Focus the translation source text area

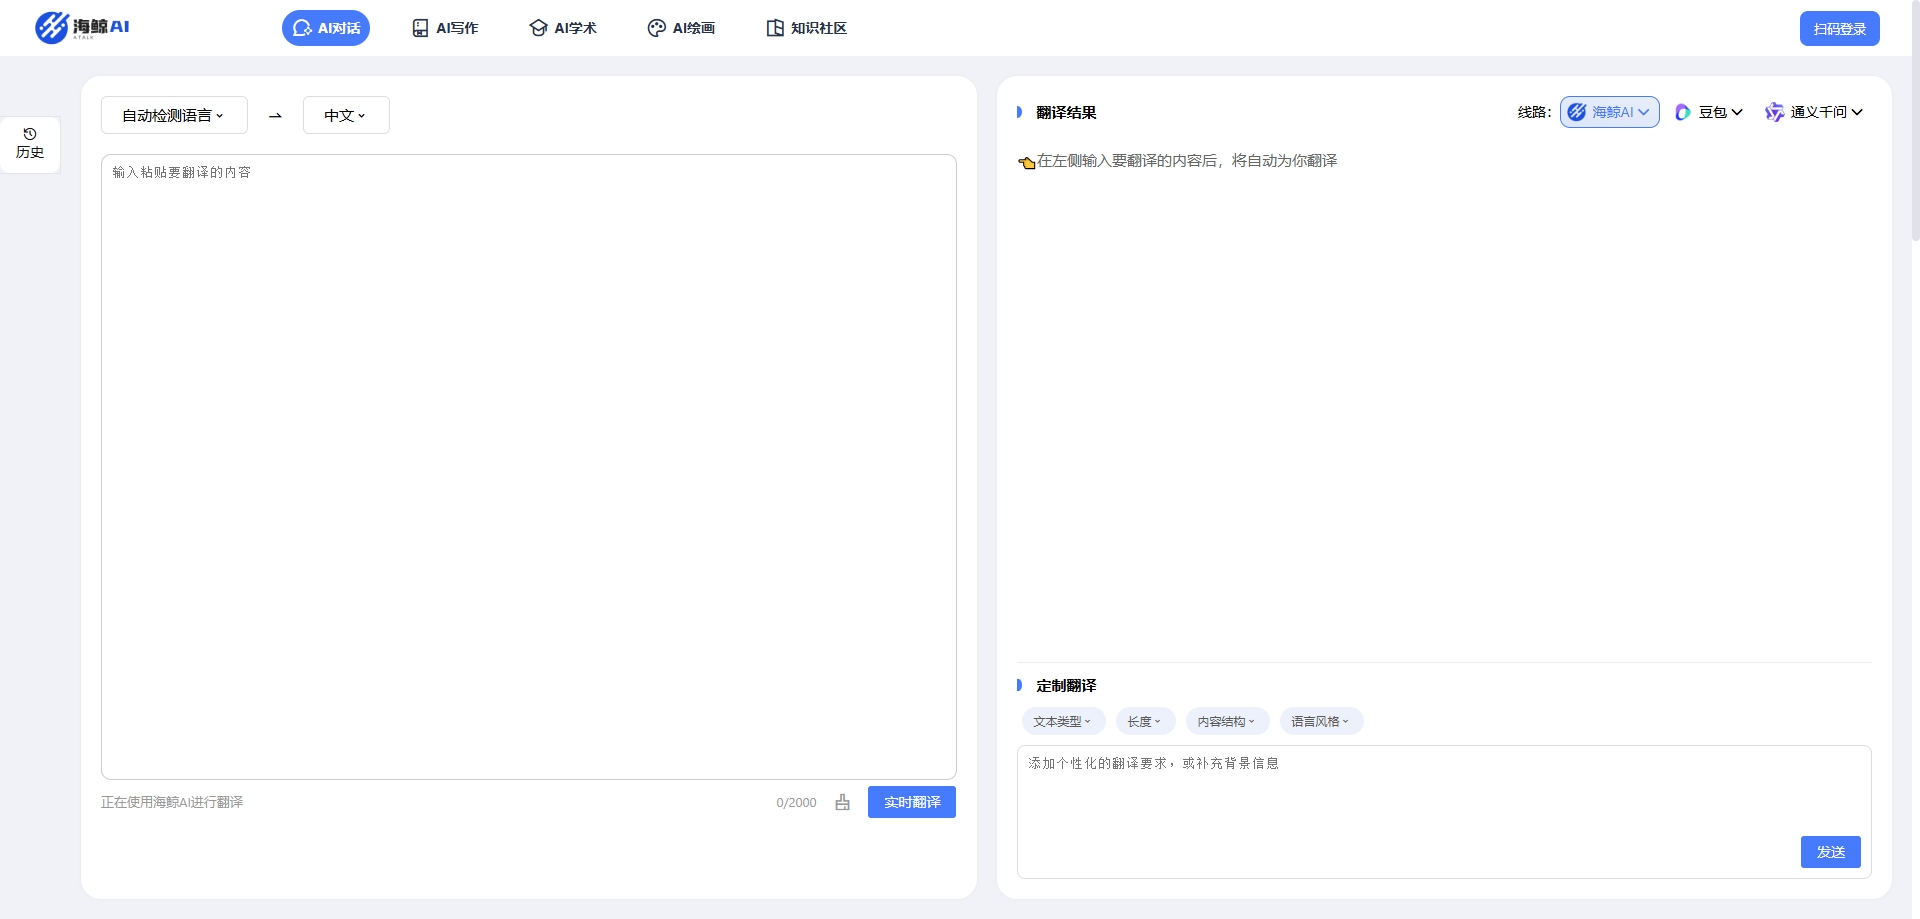pos(528,466)
